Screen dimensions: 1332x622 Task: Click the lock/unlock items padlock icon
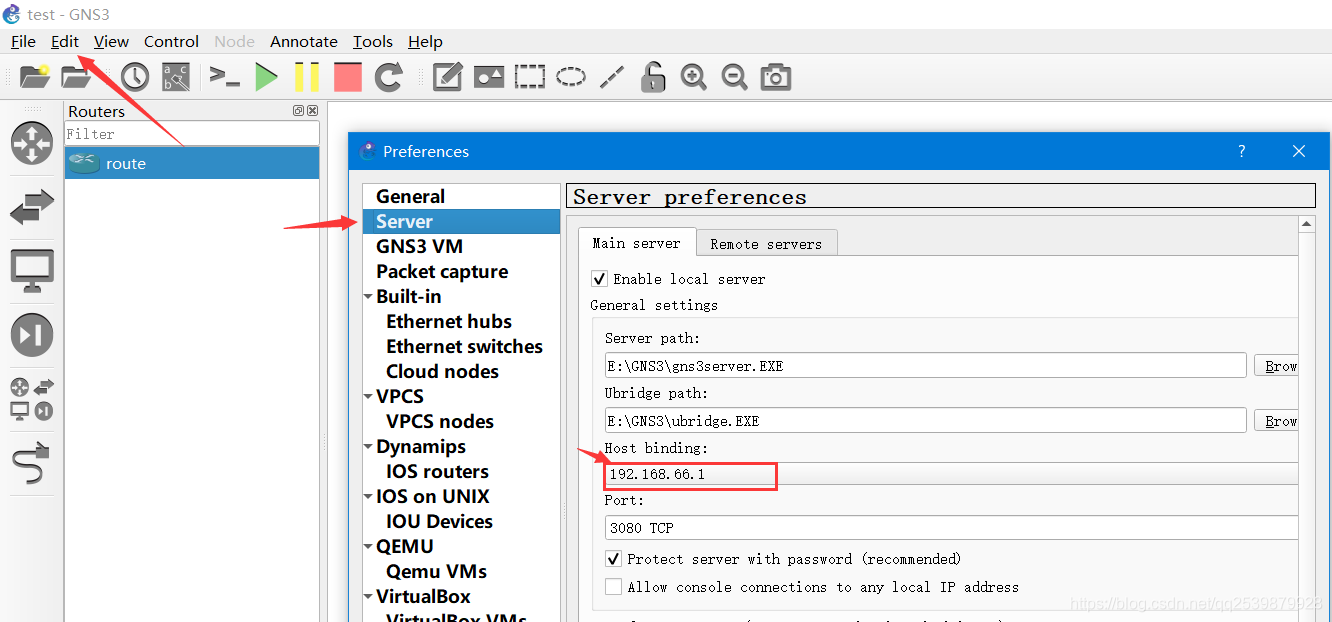(x=653, y=77)
